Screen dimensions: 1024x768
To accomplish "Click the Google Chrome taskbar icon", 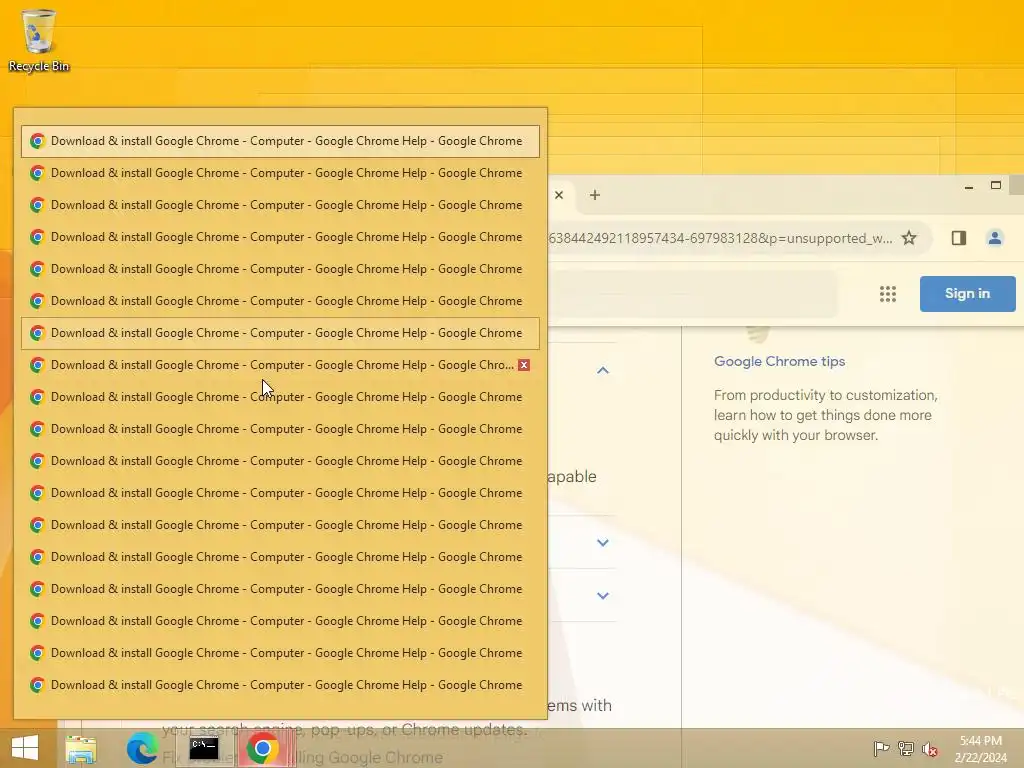I will click(263, 748).
